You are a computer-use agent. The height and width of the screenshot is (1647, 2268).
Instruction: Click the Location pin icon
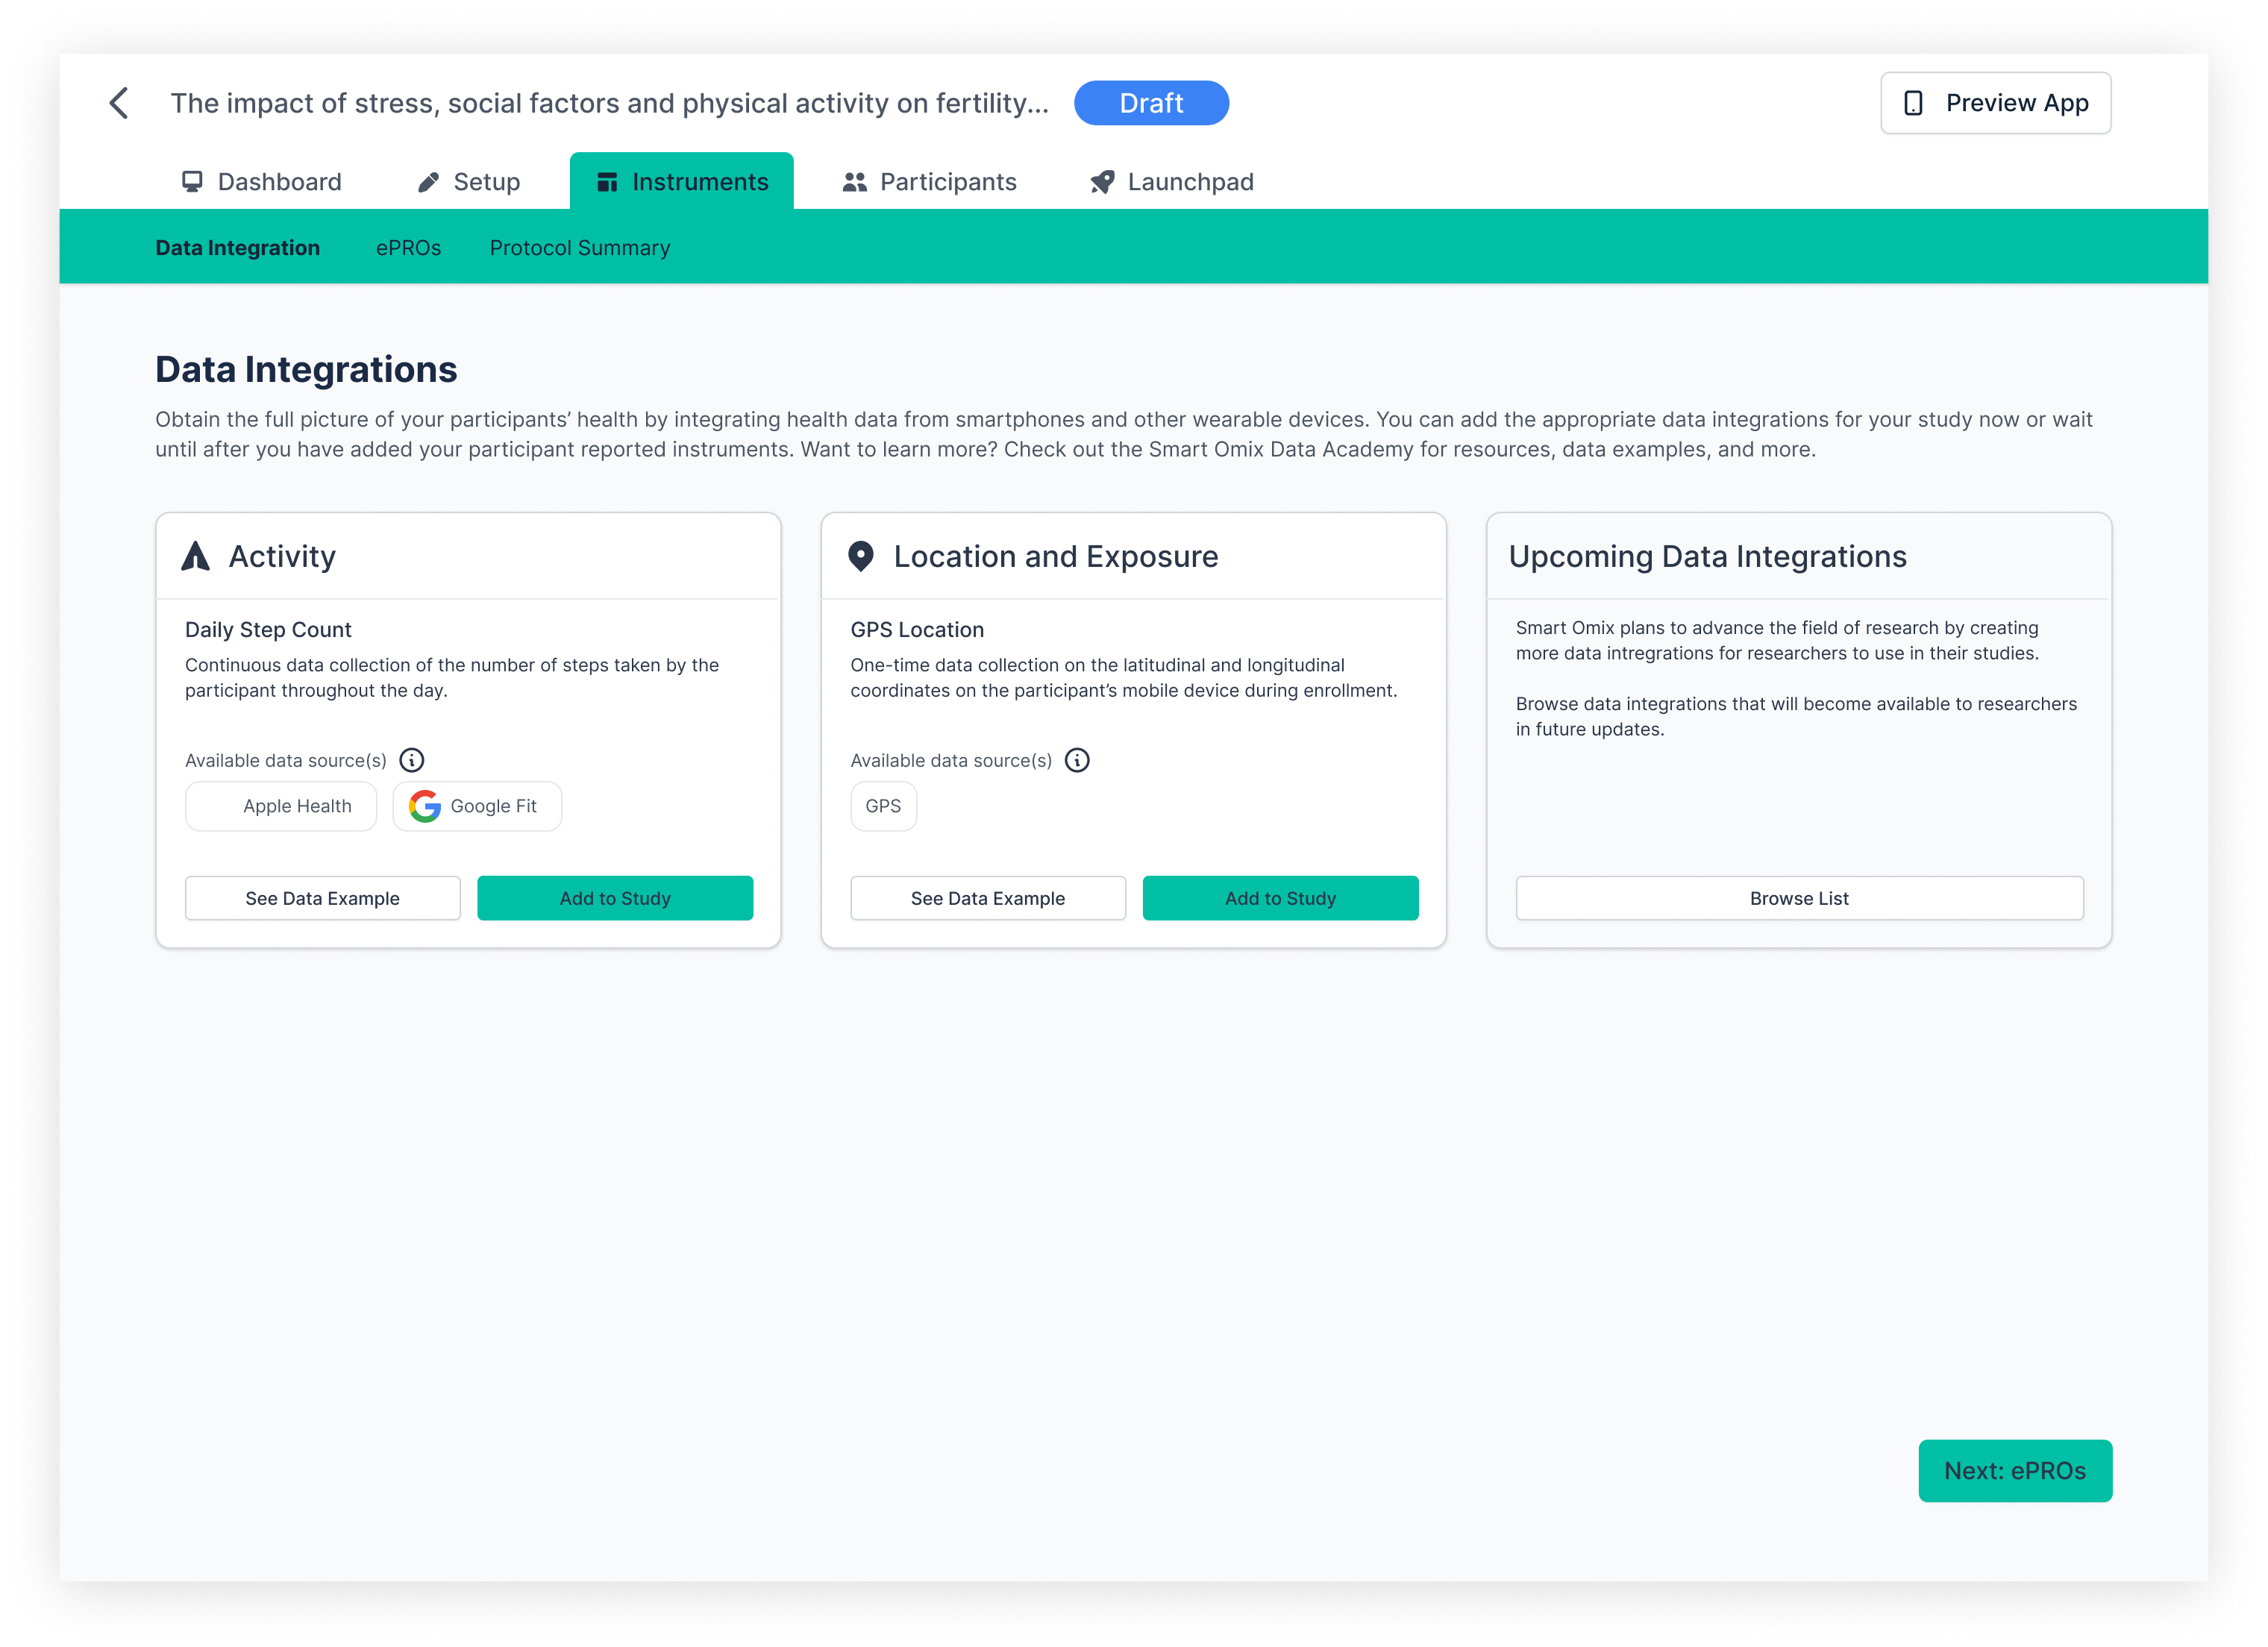tap(860, 556)
